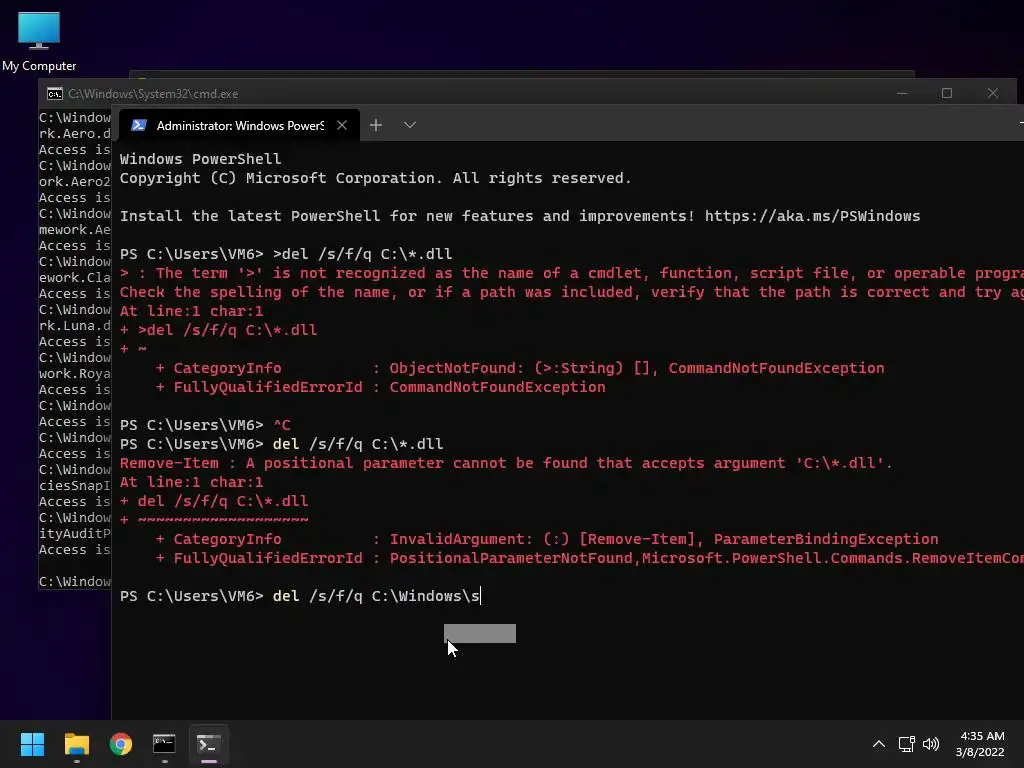Click the PowerShell icon on the tab
Screen dimensions: 1024x768
tap(138, 125)
